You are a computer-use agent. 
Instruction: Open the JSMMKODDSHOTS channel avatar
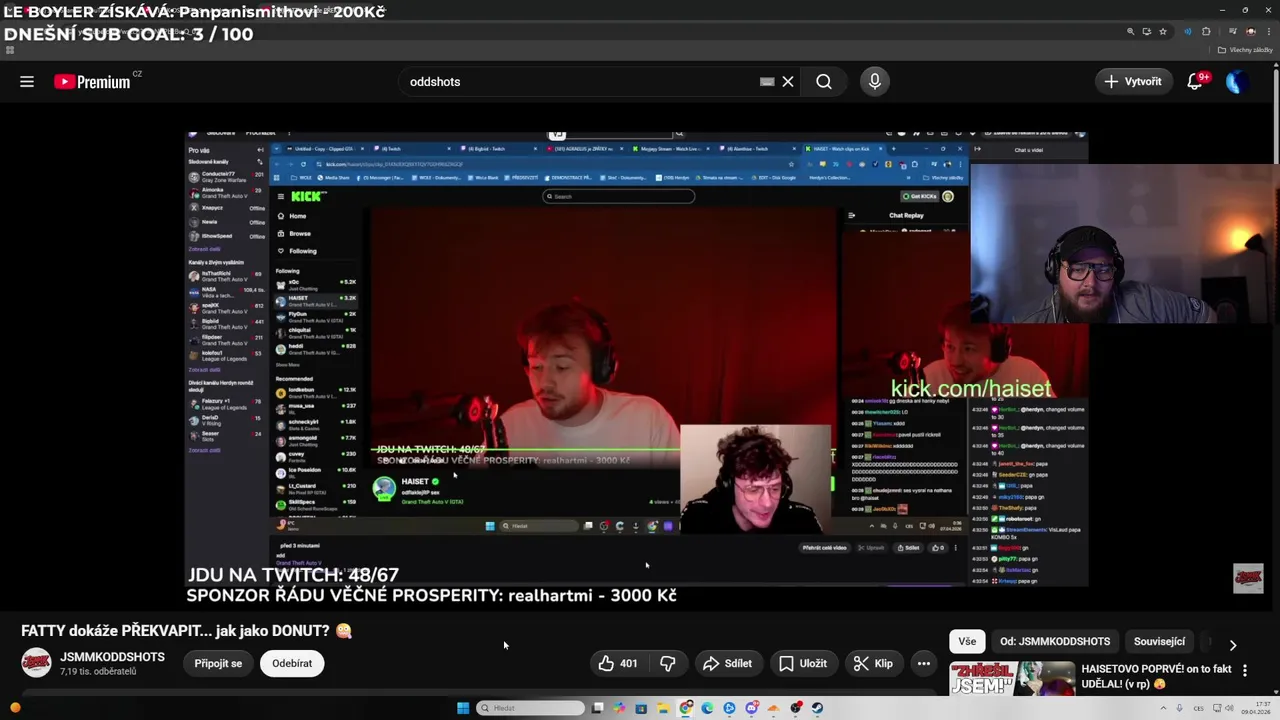point(37,663)
